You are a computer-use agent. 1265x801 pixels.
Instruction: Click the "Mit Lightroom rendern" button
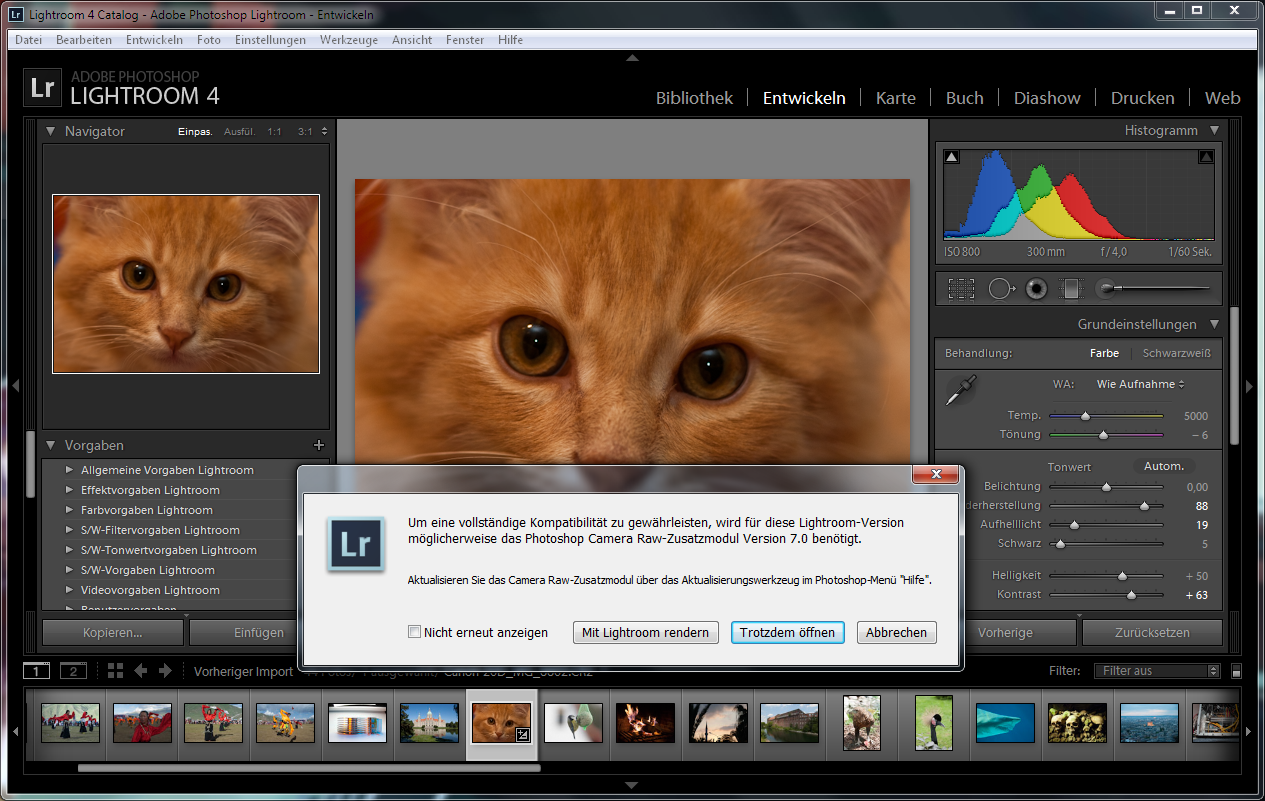point(645,632)
